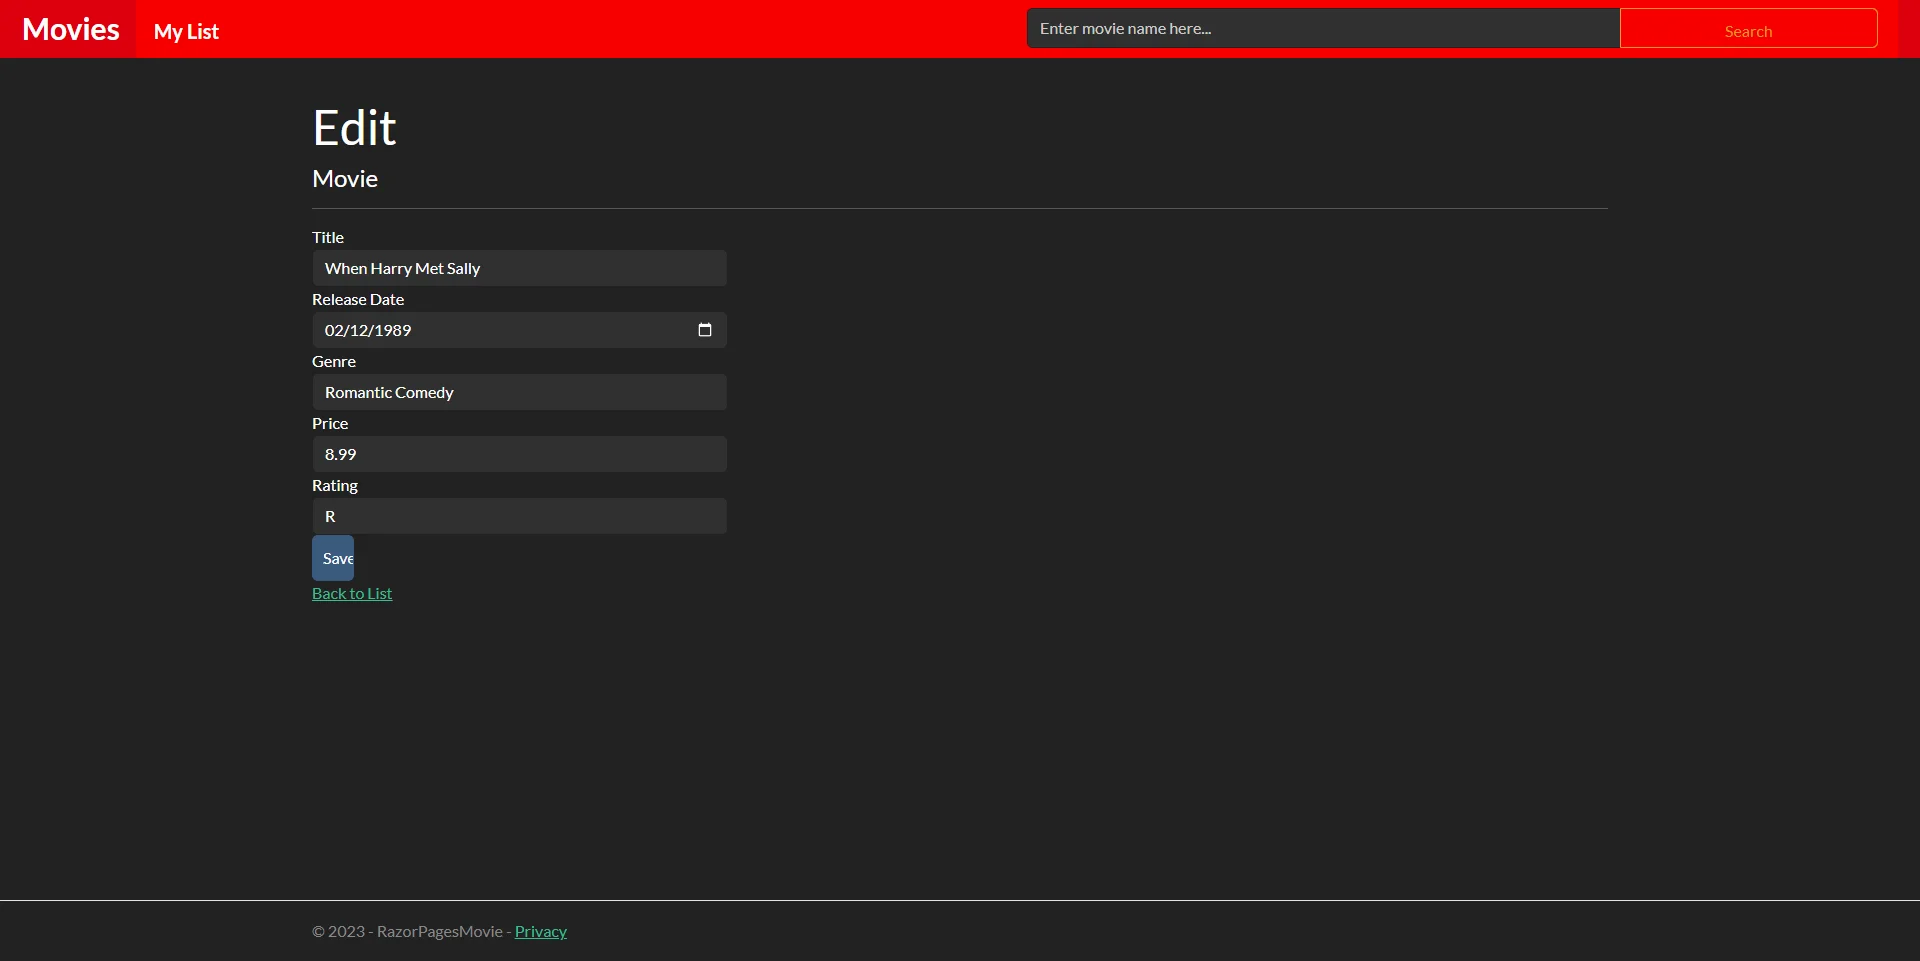Click the Rating label
The image size is (1920, 961).
pyautogui.click(x=335, y=485)
